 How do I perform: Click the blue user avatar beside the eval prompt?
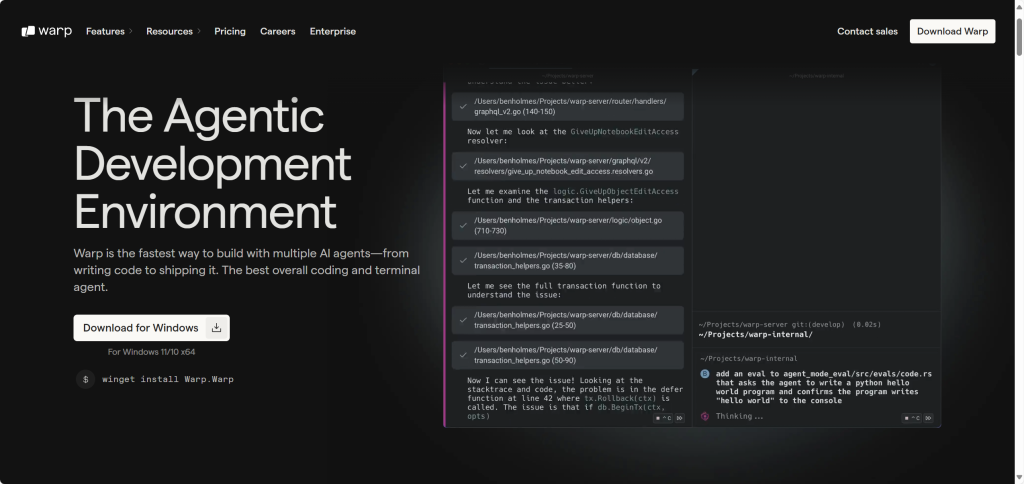(705, 374)
